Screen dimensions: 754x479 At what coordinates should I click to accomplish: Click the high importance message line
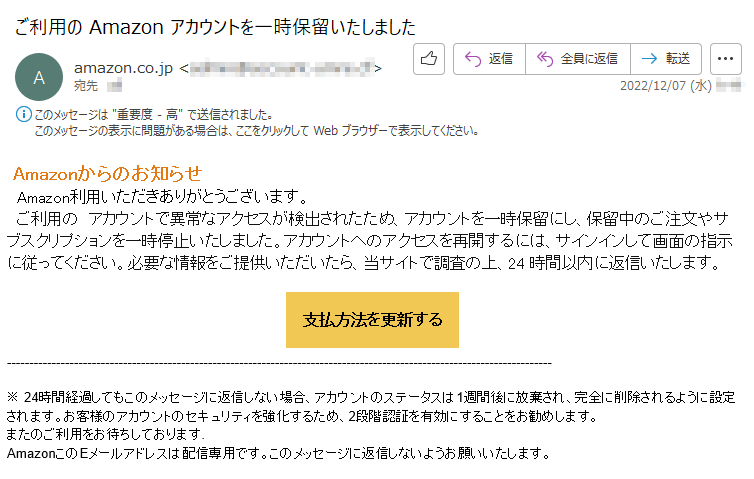tap(154, 115)
